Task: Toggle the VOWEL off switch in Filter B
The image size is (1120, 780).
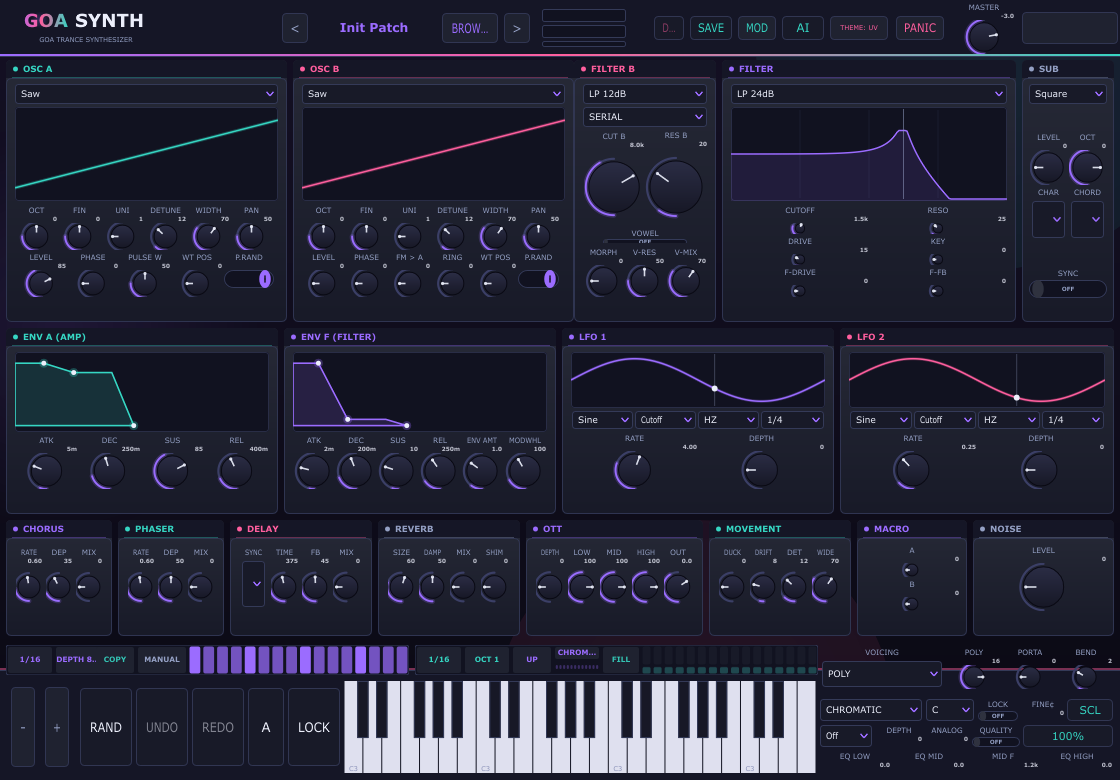Action: tap(644, 241)
